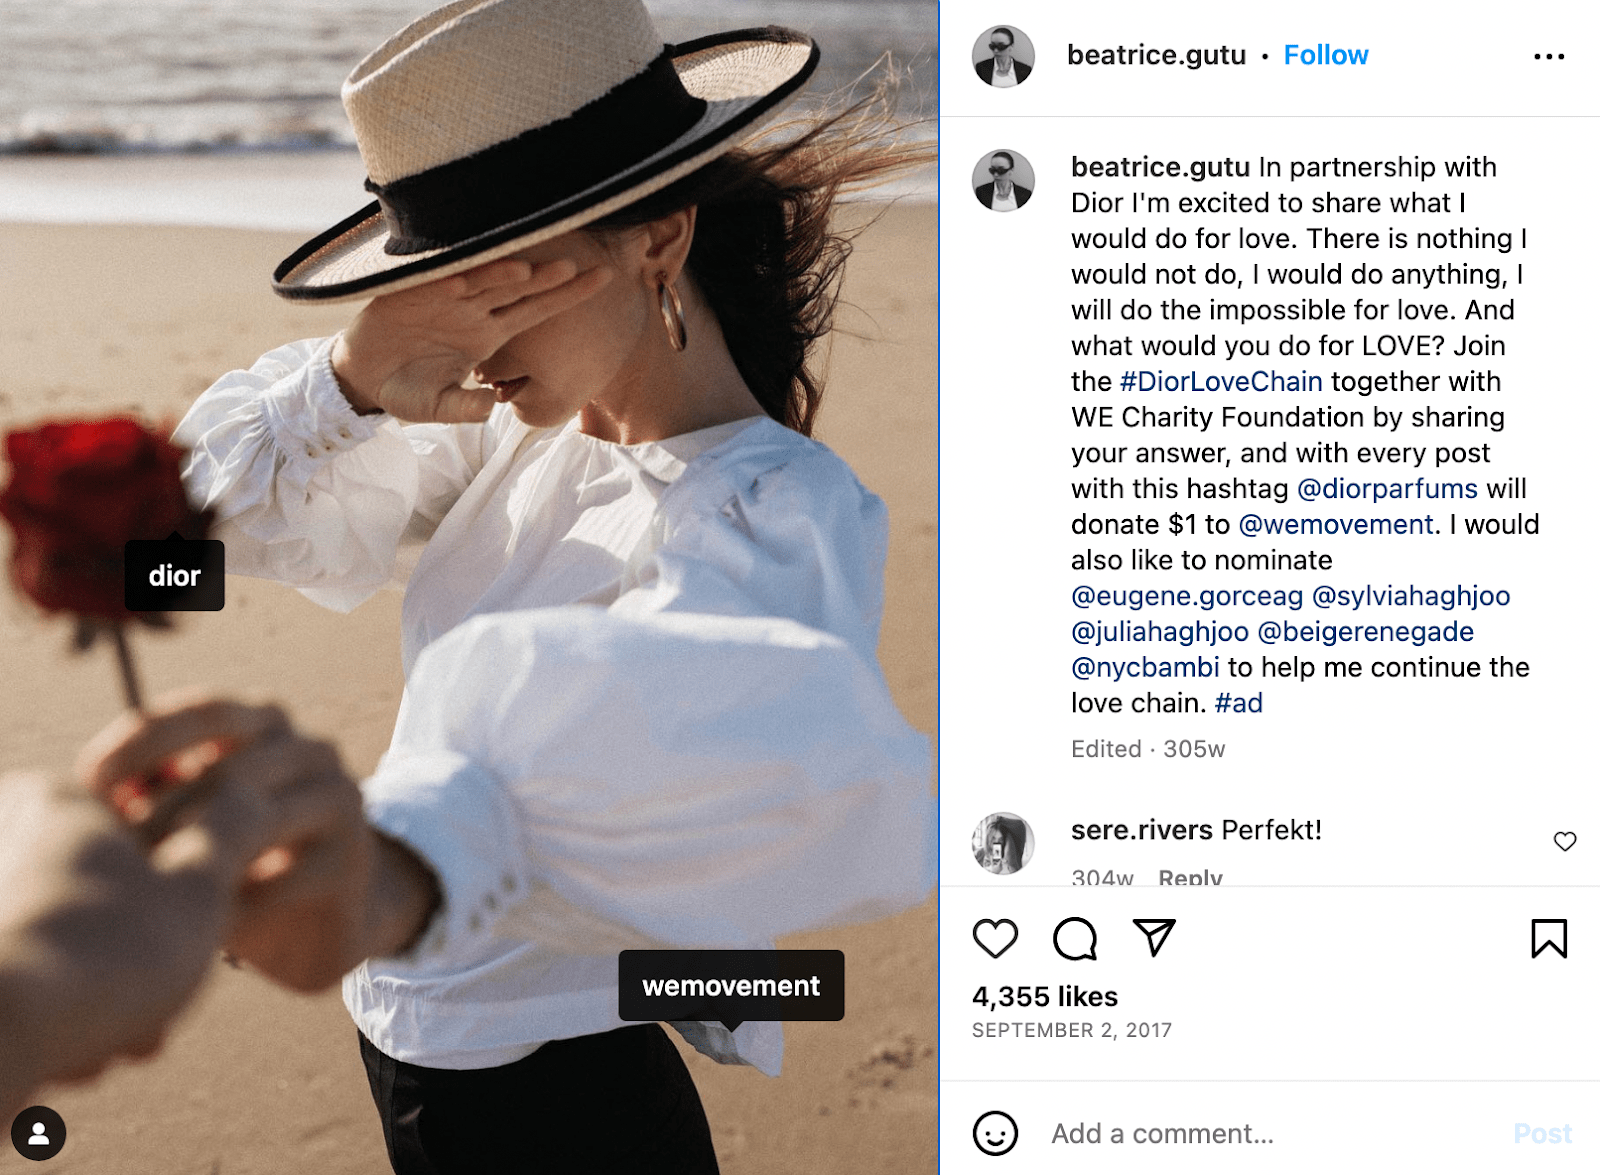Viewport: 1600px width, 1175px height.
Task: View who liked via 4,355 likes
Action: click(1043, 996)
